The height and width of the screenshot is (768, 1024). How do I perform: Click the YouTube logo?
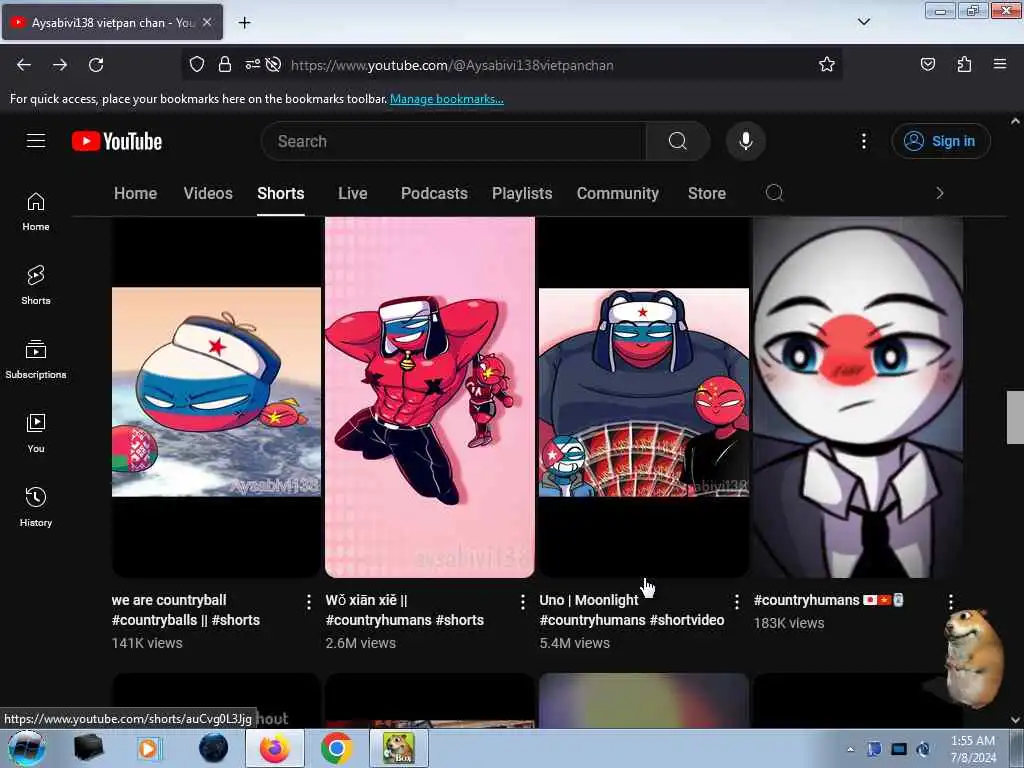(x=117, y=141)
